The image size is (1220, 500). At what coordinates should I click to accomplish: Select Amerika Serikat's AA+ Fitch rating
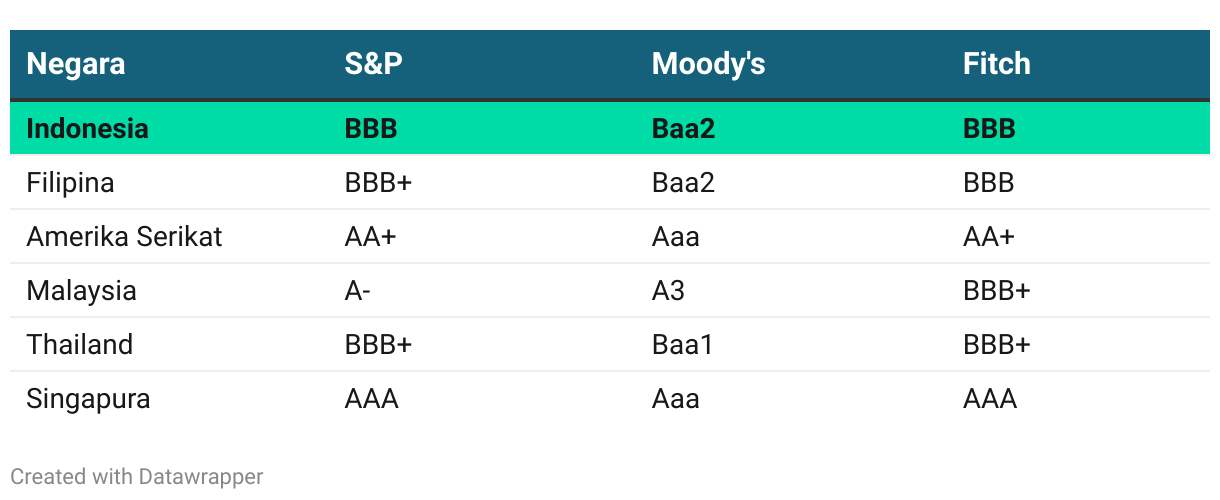988,237
